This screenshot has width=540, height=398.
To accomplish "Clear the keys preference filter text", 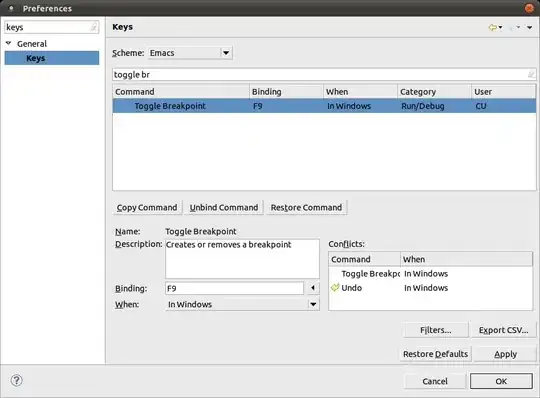I will (94, 28).
